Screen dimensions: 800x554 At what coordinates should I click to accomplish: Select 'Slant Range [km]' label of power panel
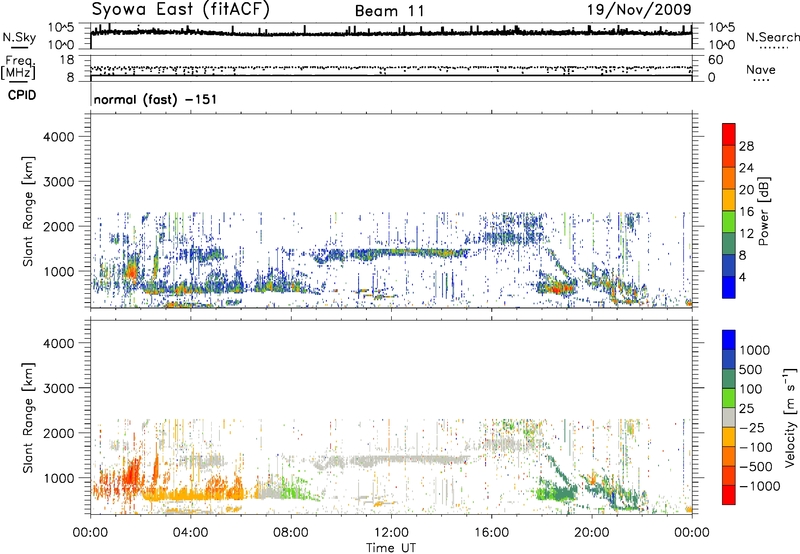(x=28, y=211)
